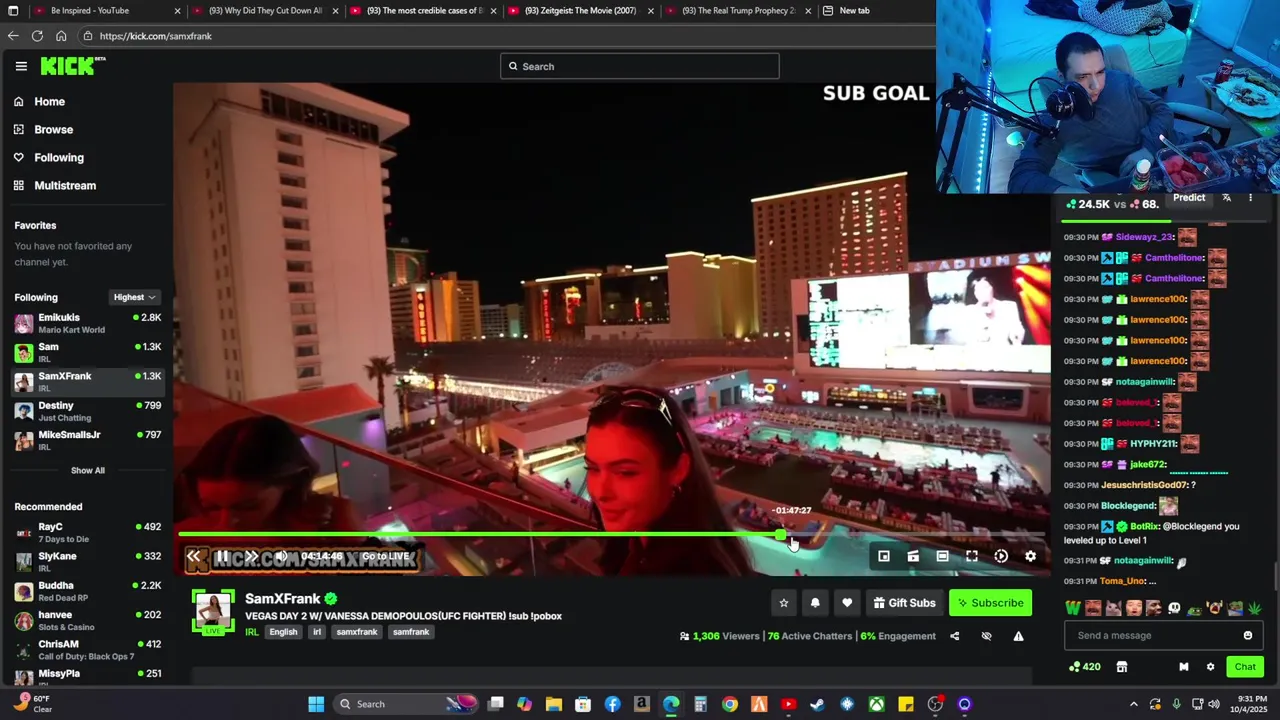Enter fullscreen video mode
This screenshot has height=720, width=1280.
[x=972, y=556]
